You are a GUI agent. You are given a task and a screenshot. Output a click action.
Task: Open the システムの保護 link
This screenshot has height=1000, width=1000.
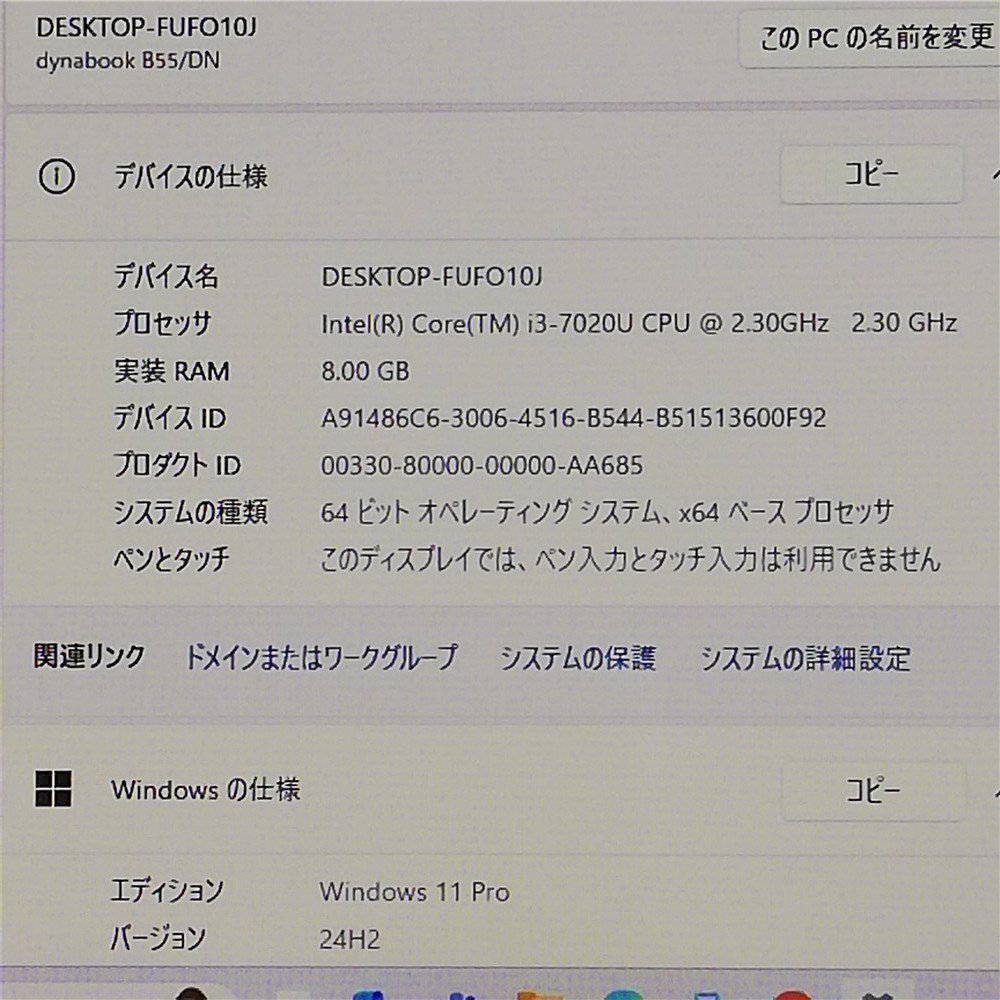[578, 658]
